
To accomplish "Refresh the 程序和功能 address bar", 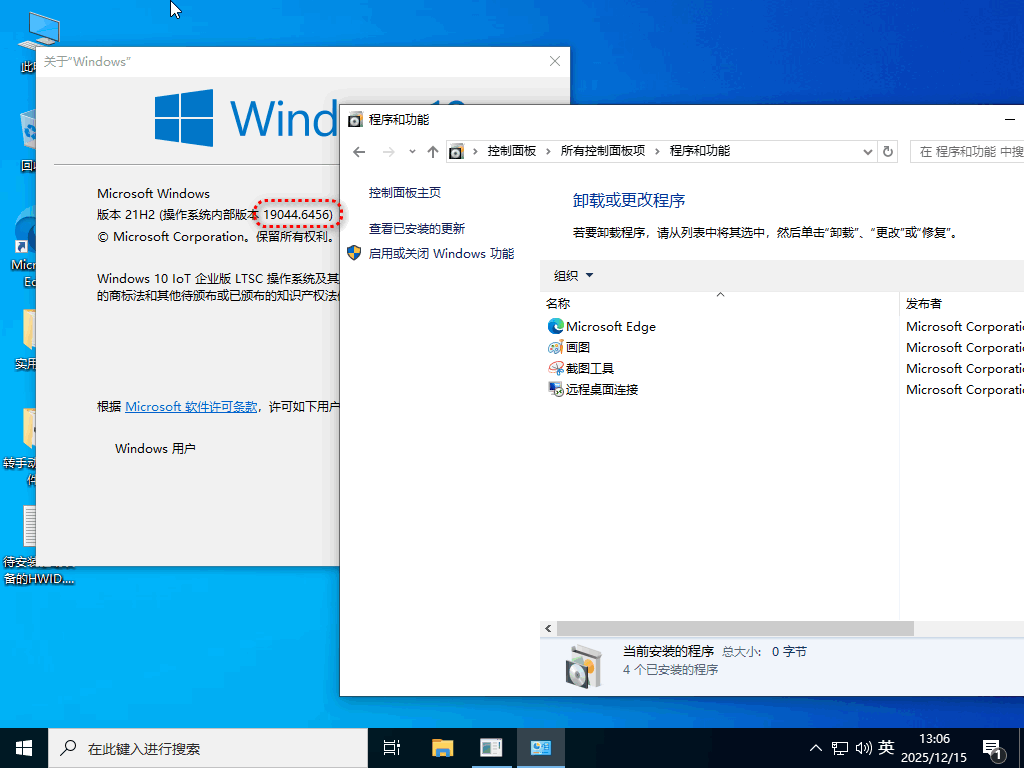I will (887, 151).
